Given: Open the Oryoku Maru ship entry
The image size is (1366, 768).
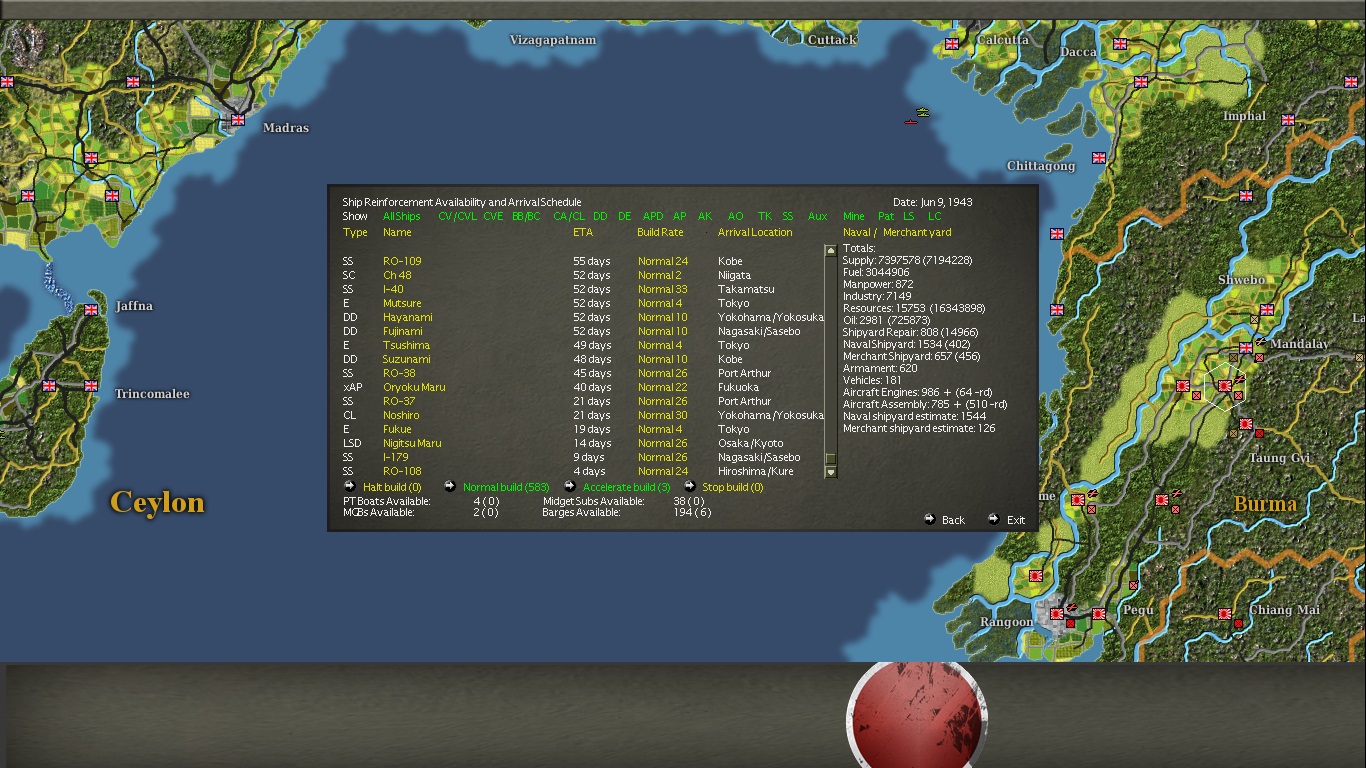Looking at the screenshot, I should [414, 387].
